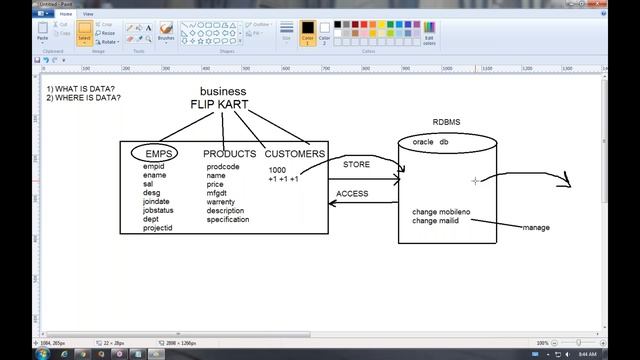Crop the image selection

coord(104,24)
